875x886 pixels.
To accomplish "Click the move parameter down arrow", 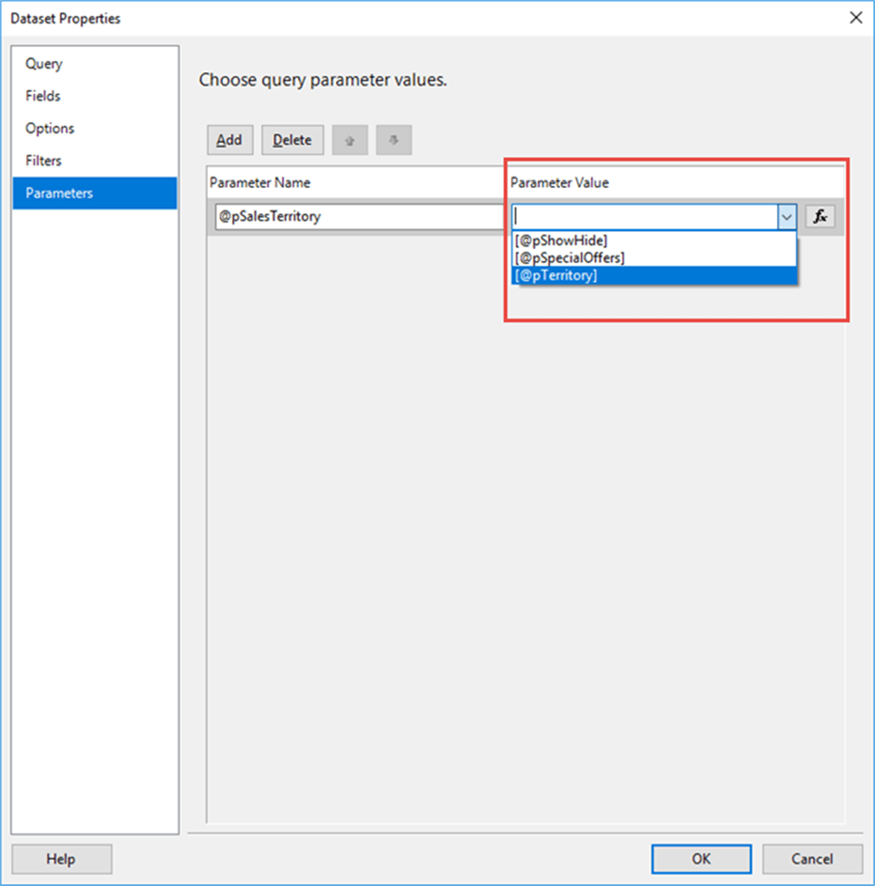I will (394, 140).
